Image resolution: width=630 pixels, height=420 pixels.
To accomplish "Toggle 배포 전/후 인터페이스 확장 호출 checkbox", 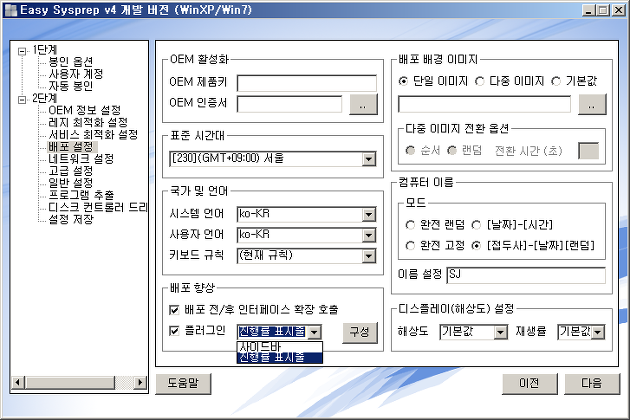I will [x=174, y=310].
